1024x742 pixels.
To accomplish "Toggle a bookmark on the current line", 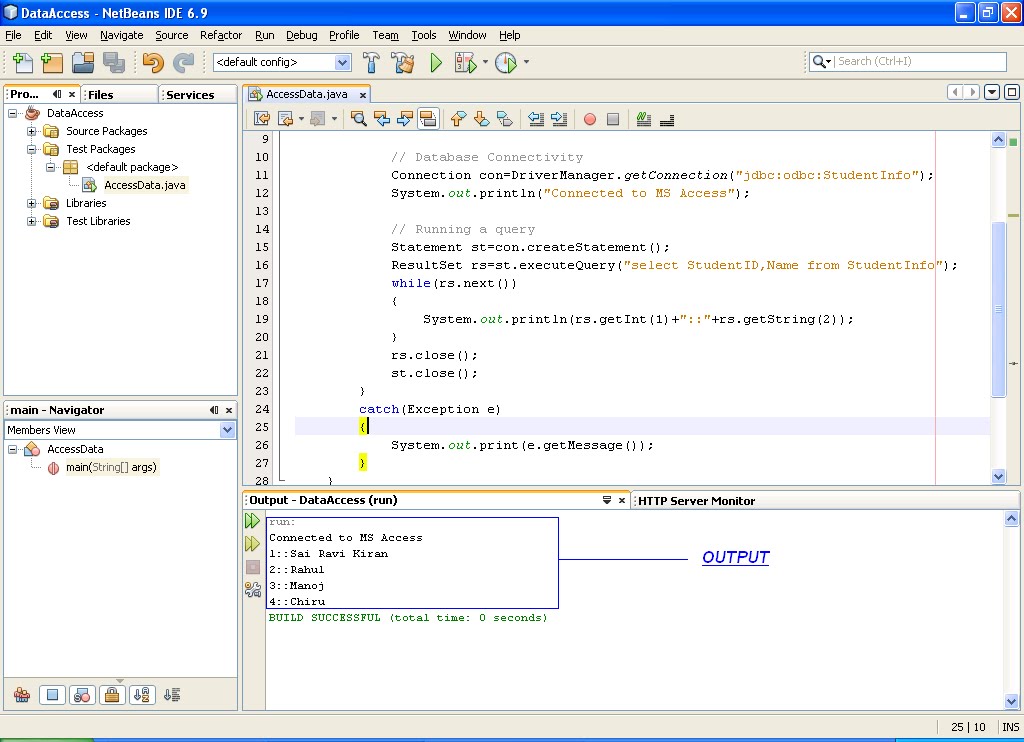I will tap(504, 119).
